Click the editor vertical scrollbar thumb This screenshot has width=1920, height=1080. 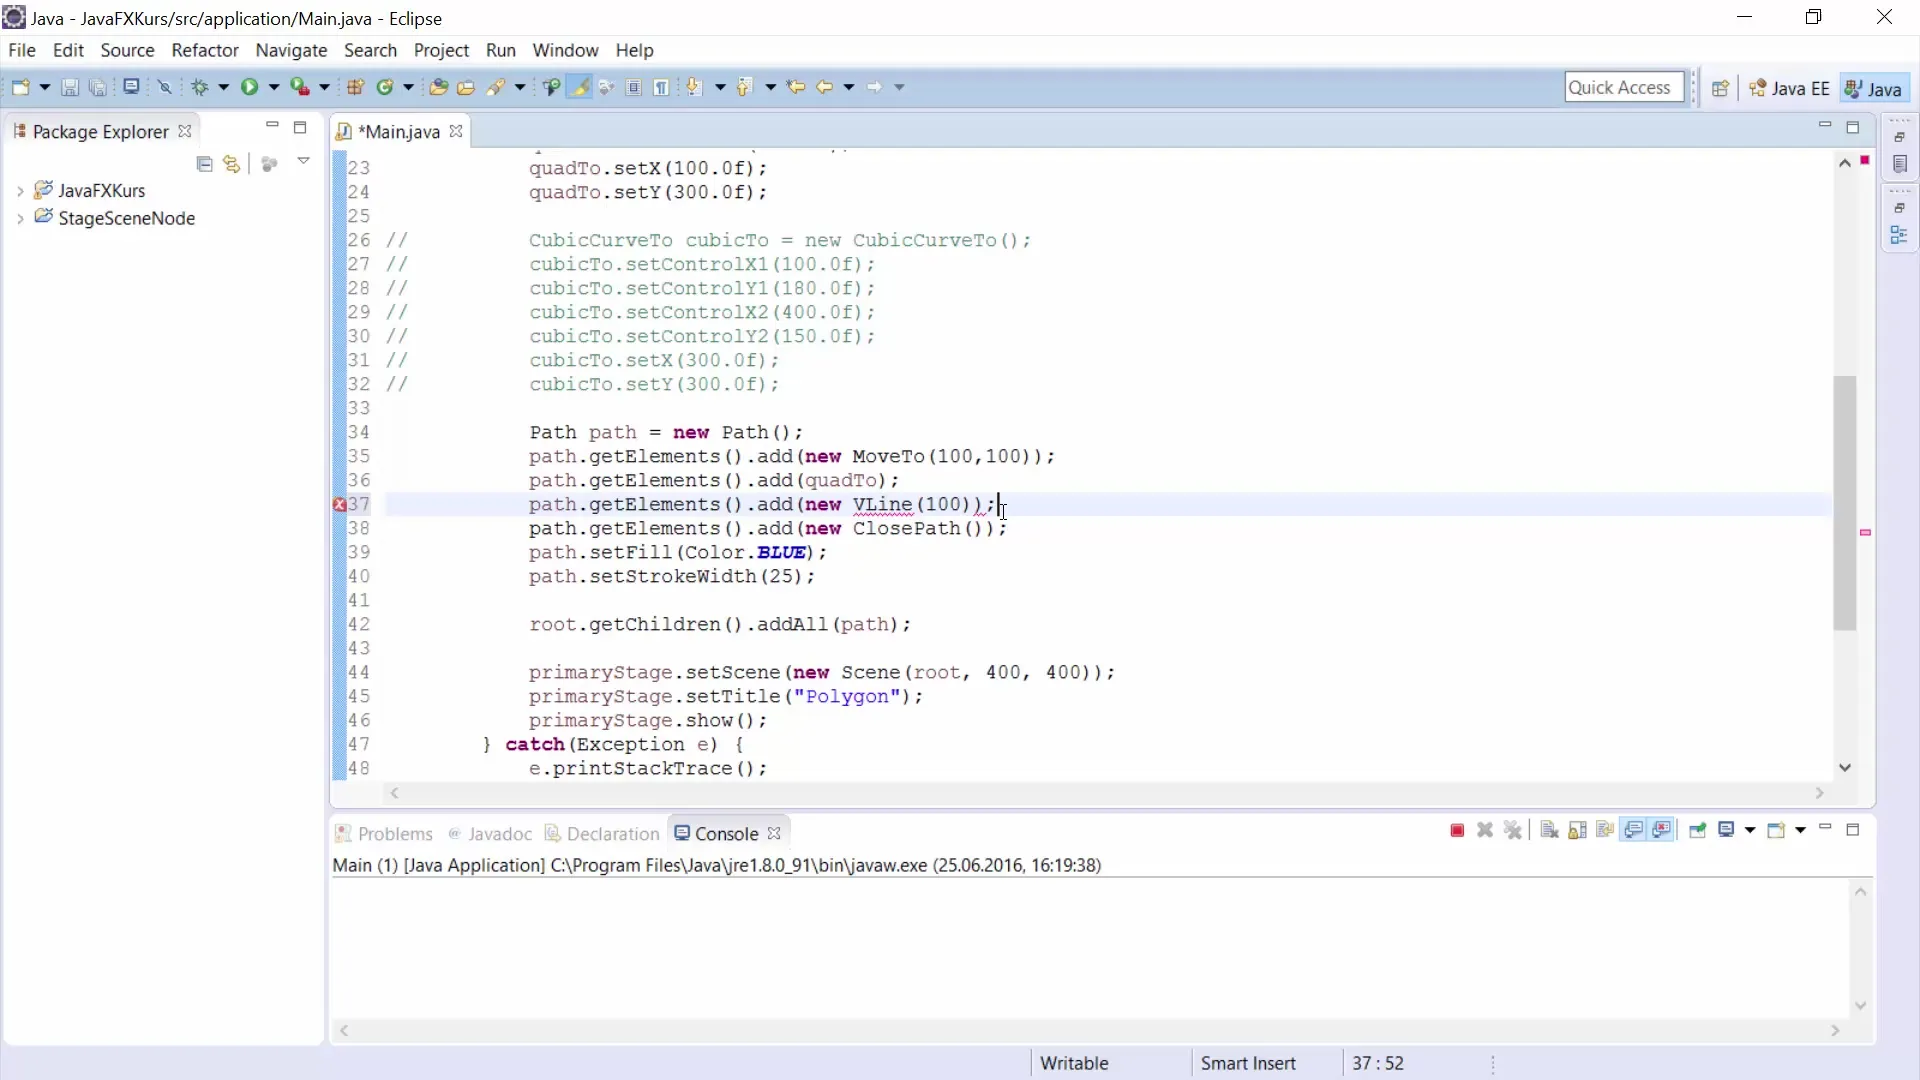tap(1845, 503)
